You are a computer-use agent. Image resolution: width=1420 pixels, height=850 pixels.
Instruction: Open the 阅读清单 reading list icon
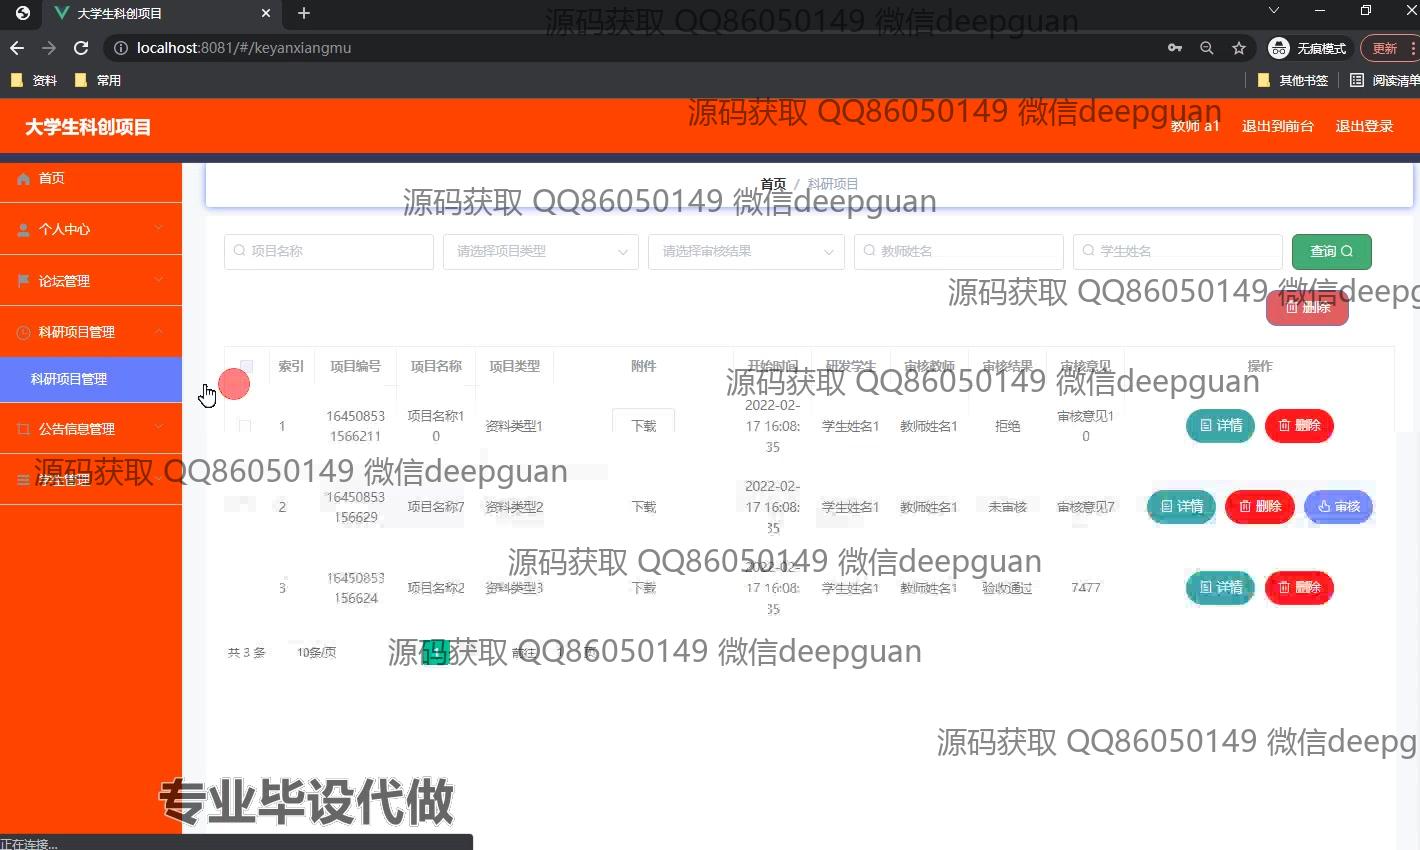coord(1357,80)
